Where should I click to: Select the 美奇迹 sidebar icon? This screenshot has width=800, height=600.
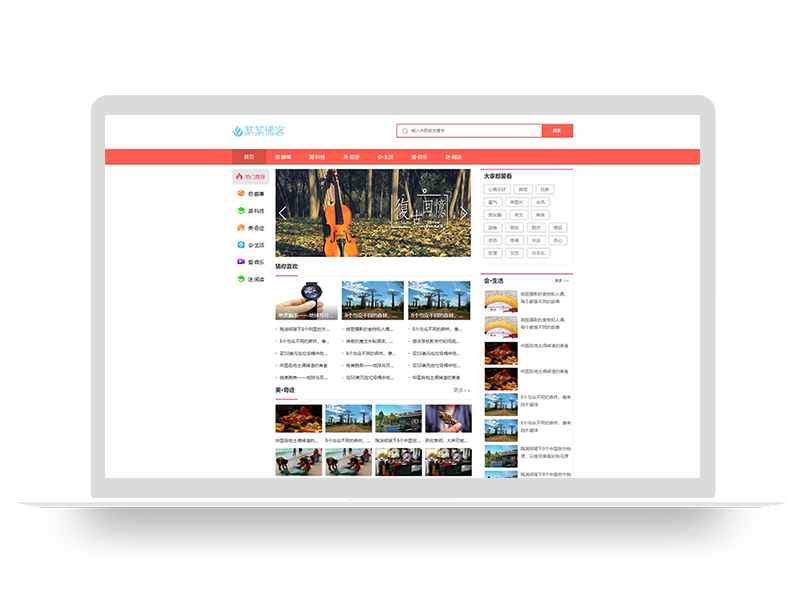point(240,227)
